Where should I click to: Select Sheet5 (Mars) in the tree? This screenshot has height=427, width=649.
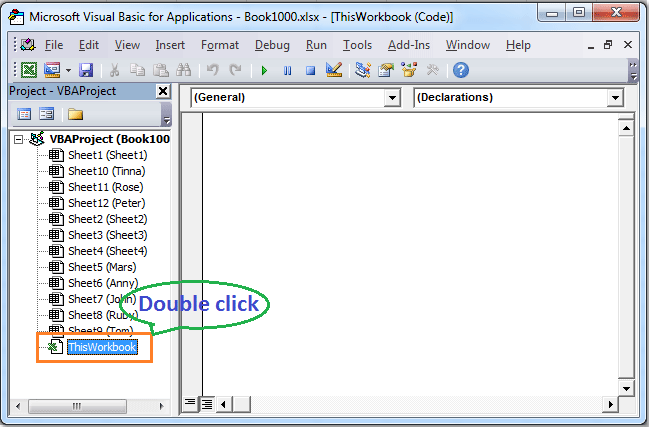coord(102,267)
